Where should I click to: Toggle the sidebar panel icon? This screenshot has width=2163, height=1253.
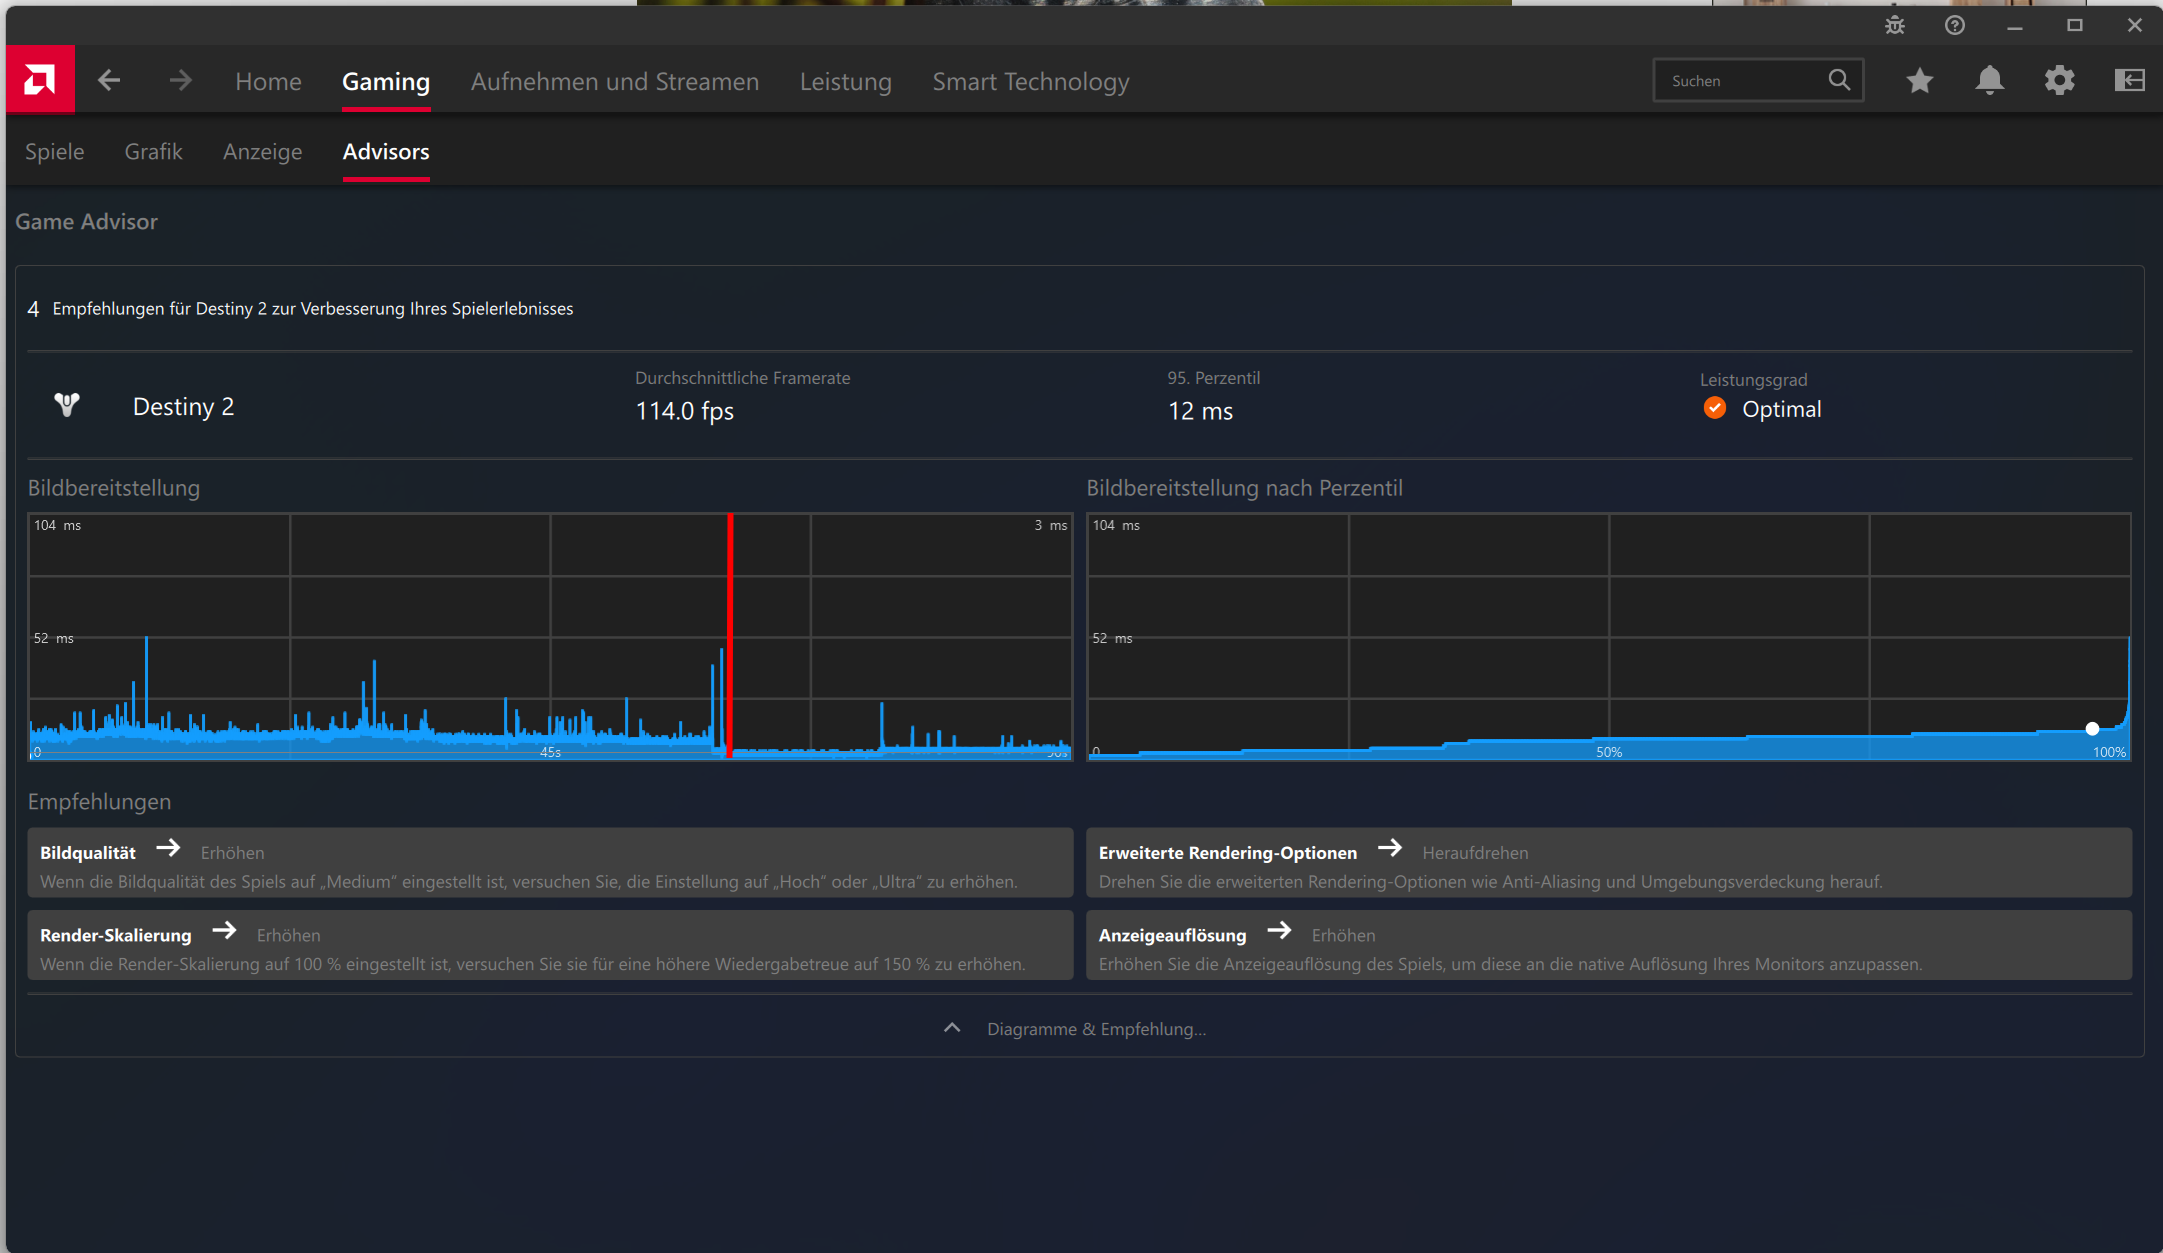pos(2129,80)
